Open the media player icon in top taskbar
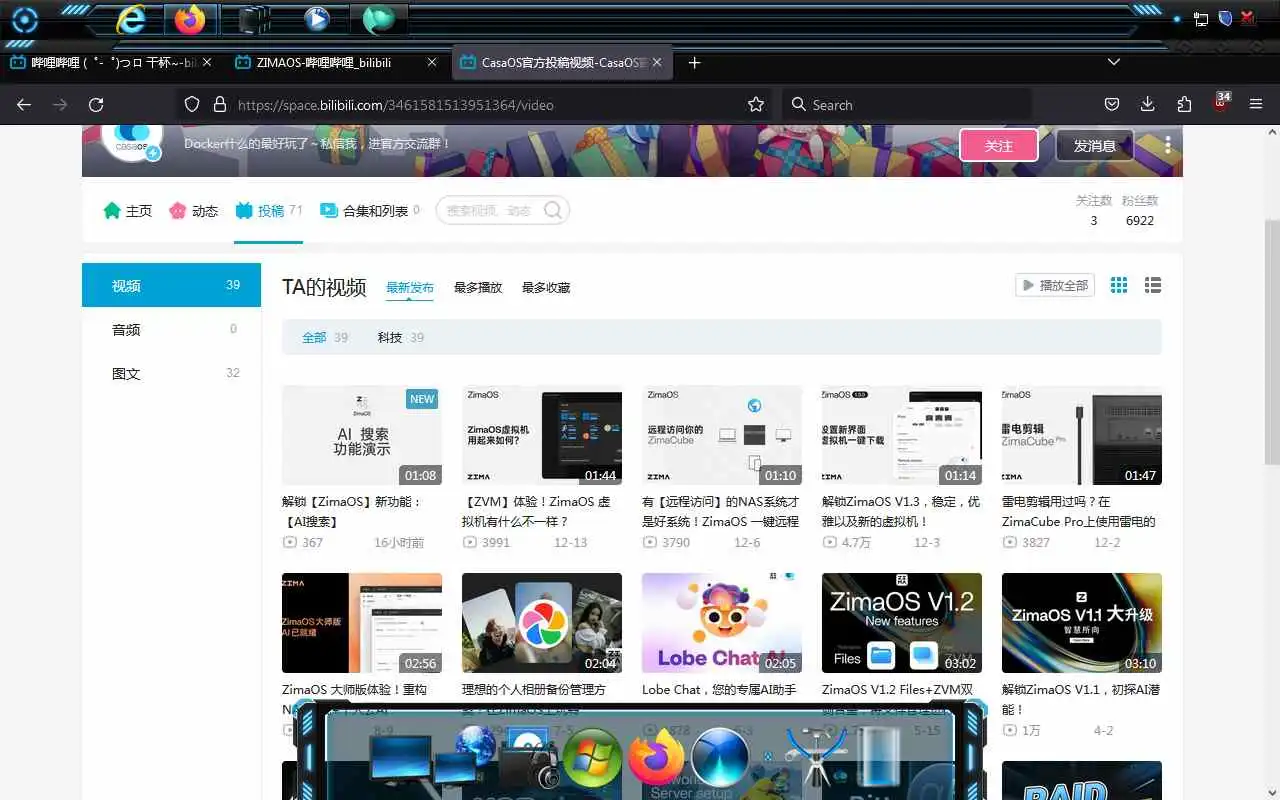The height and width of the screenshot is (800, 1280). coord(317,19)
